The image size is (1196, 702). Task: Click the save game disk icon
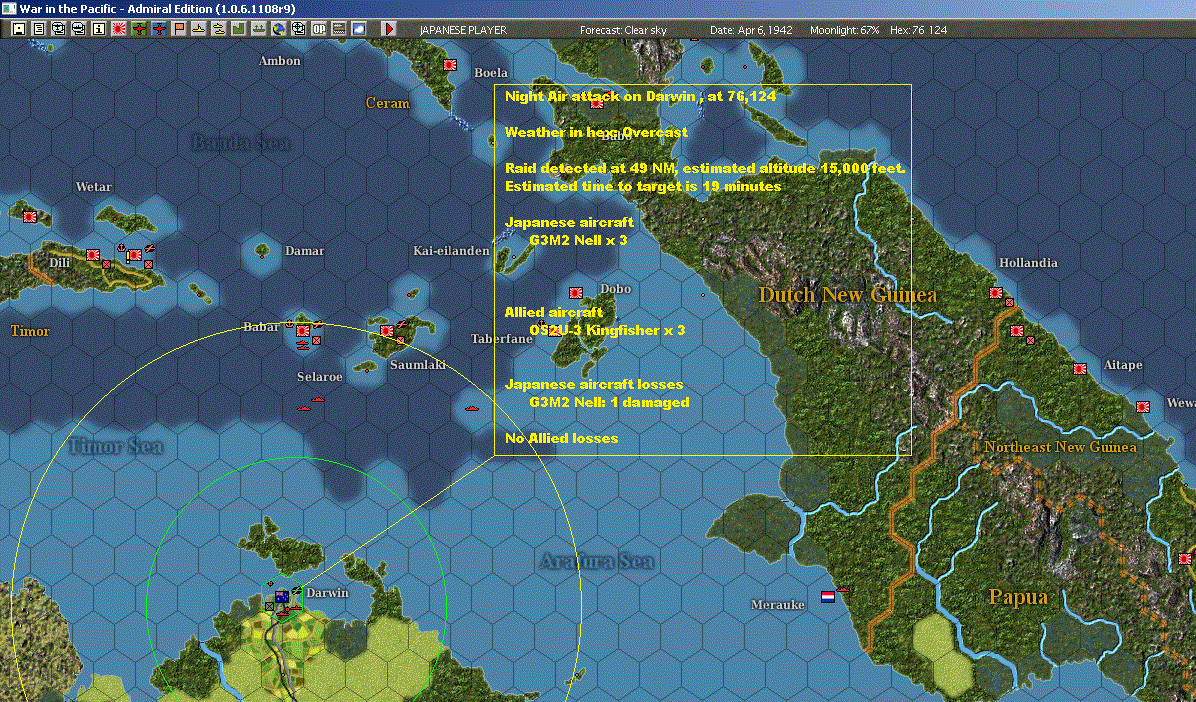18,29
